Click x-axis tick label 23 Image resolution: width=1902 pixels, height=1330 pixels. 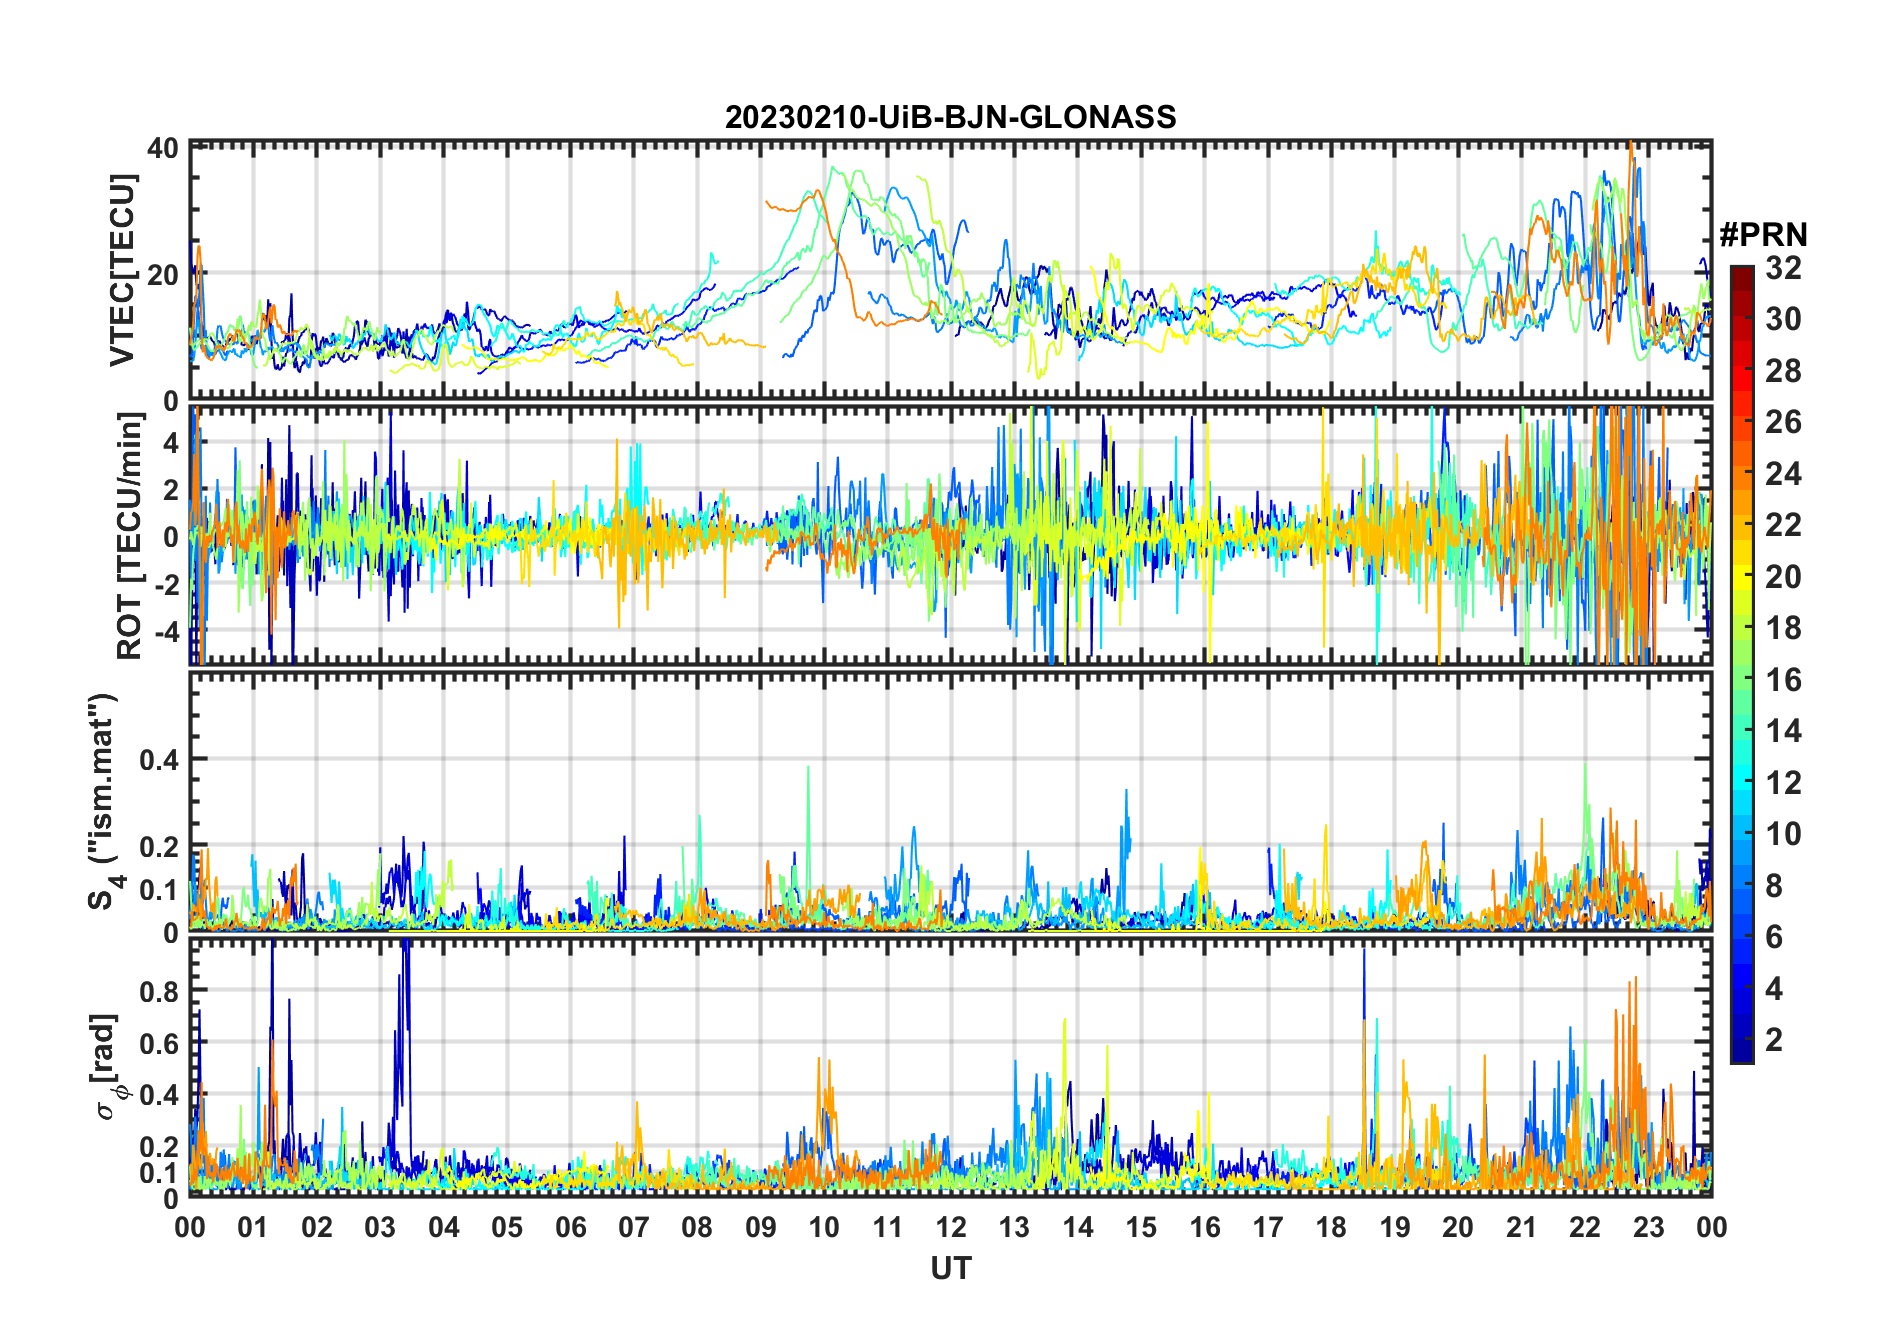[x=1648, y=1227]
